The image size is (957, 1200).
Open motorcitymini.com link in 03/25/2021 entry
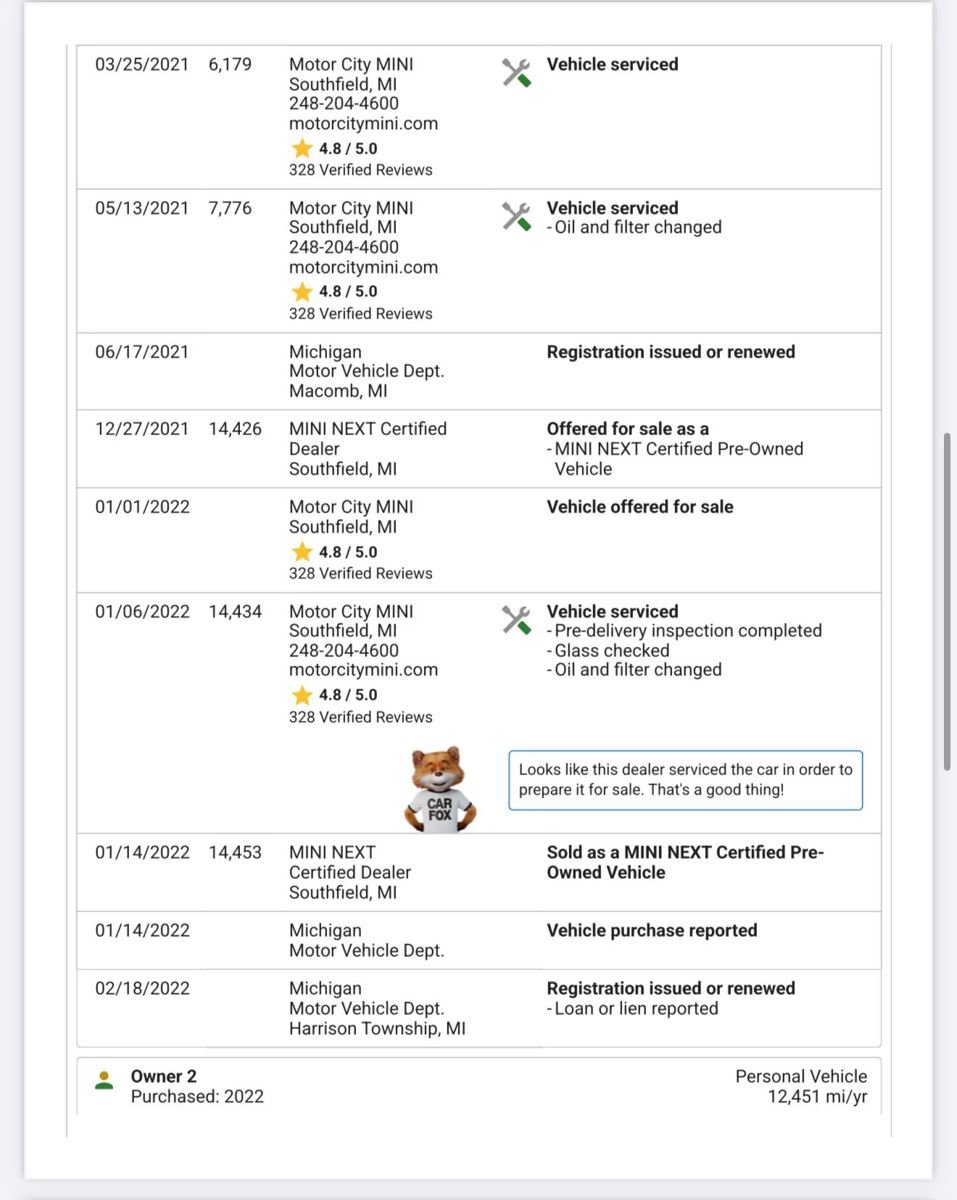[x=363, y=124]
